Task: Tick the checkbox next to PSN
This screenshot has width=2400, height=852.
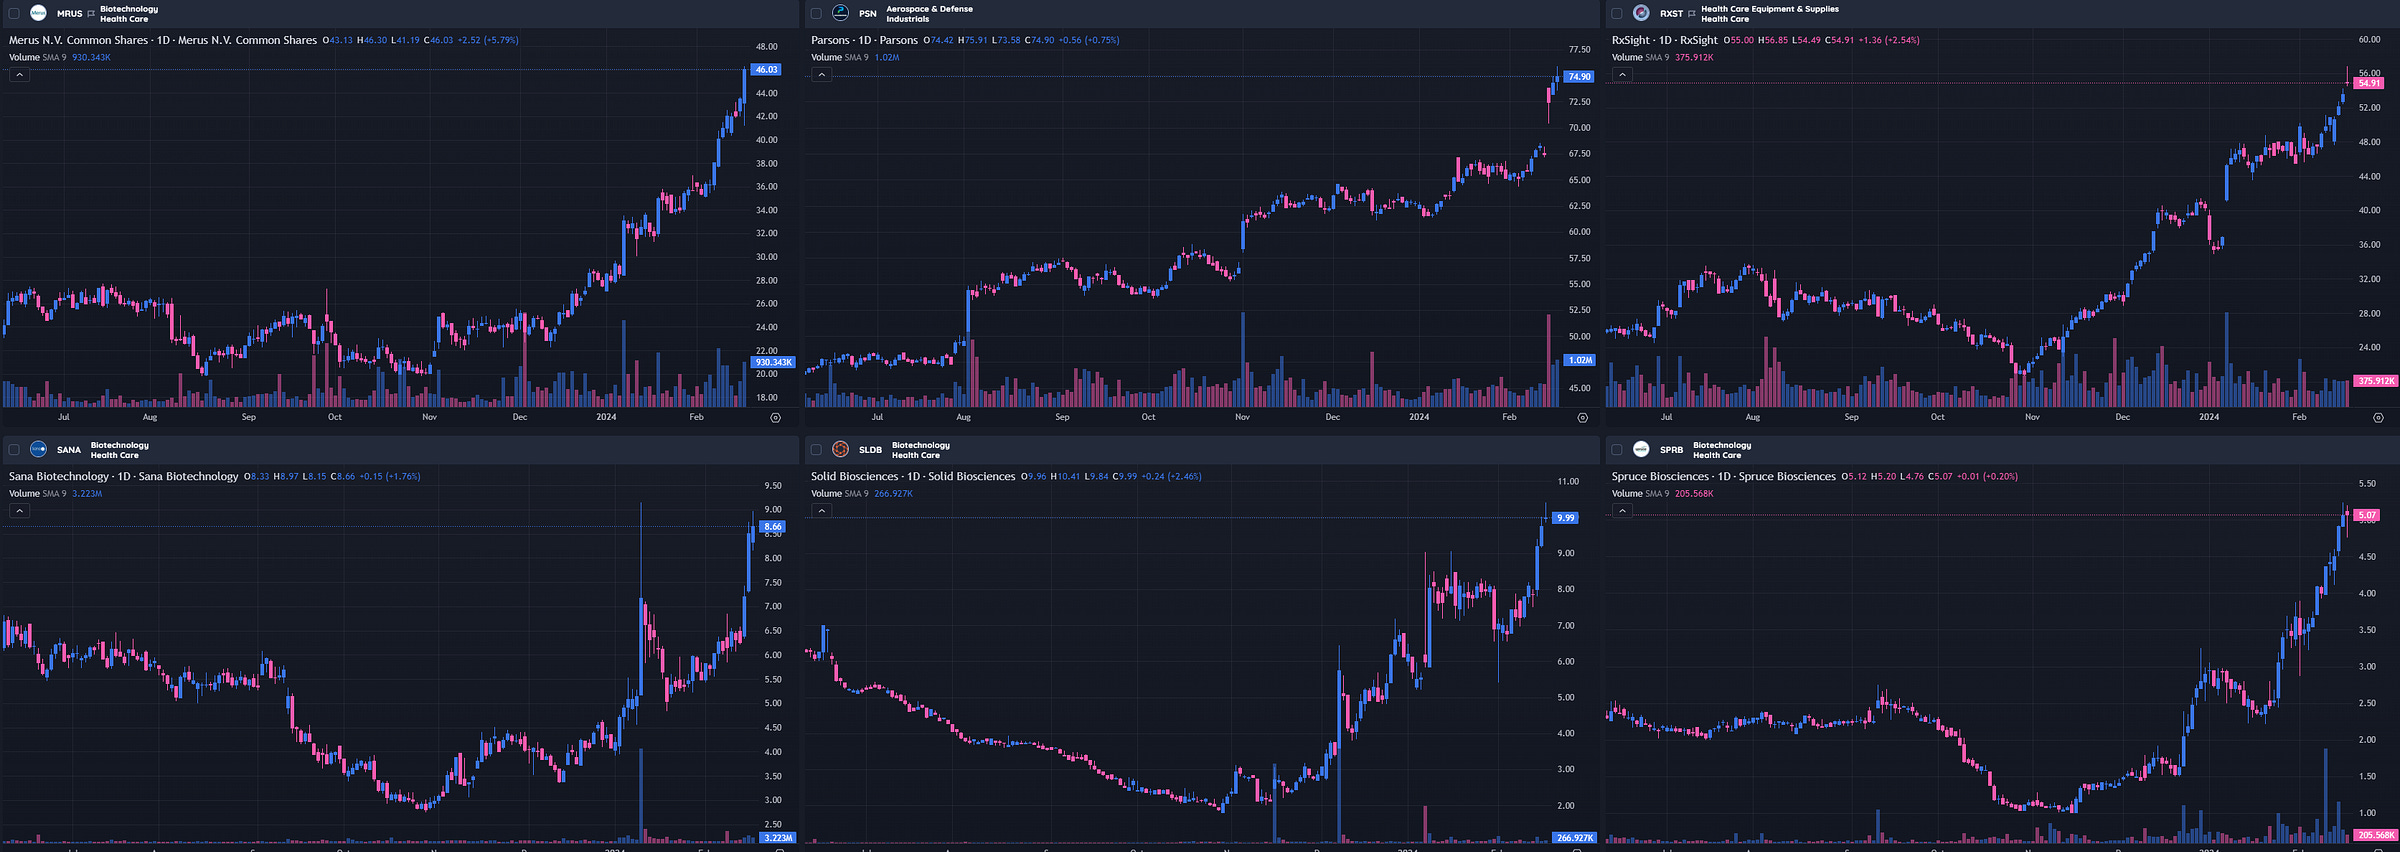Action: pyautogui.click(x=816, y=14)
